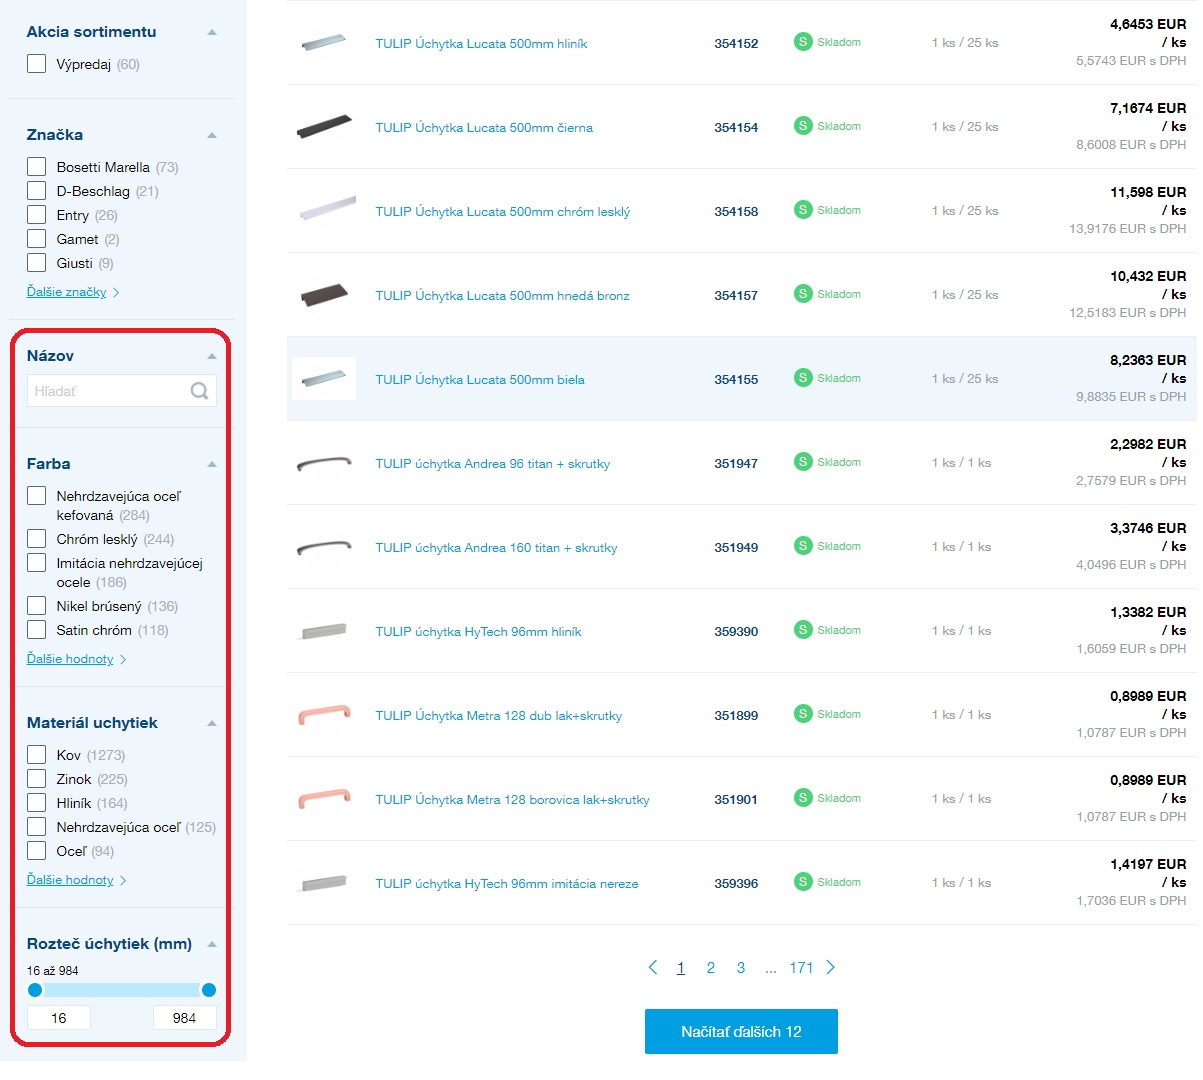
Task: Enable the Výpredaj checkbox
Action: (37, 64)
